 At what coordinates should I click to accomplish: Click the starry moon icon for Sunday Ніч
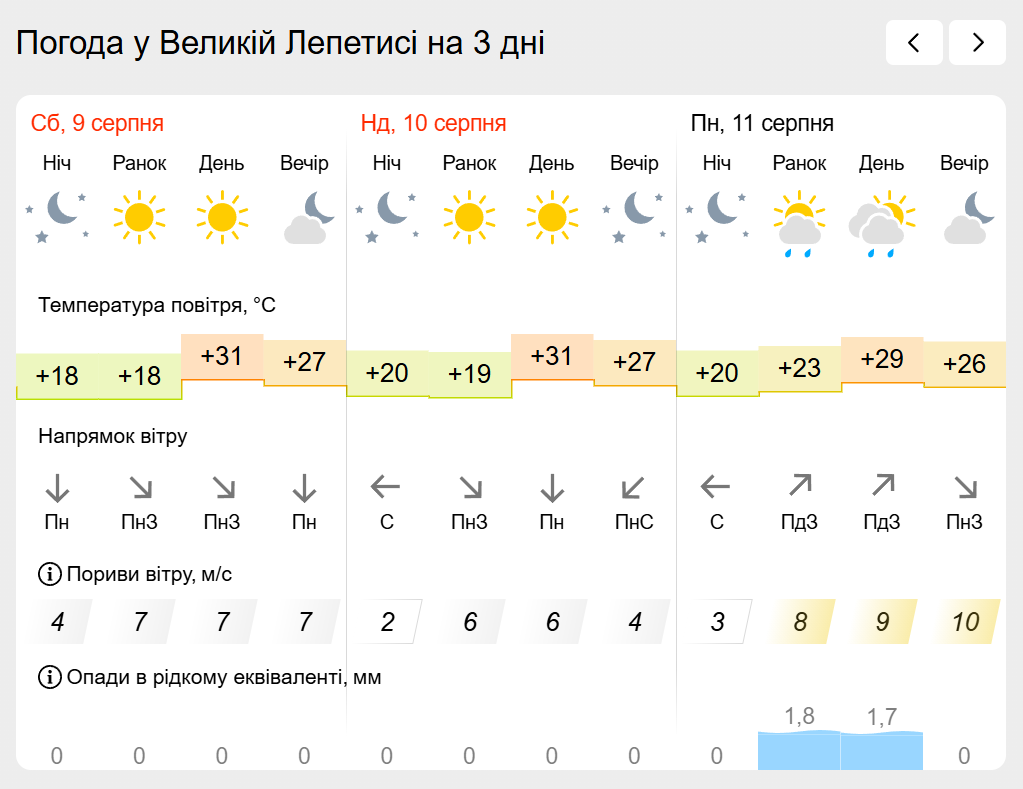pos(387,217)
